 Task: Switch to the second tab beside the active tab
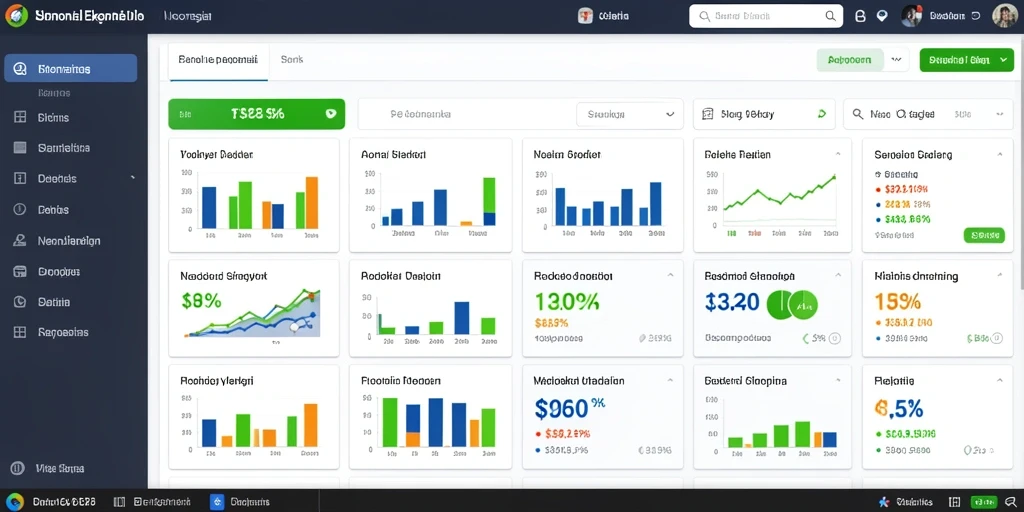click(x=292, y=59)
